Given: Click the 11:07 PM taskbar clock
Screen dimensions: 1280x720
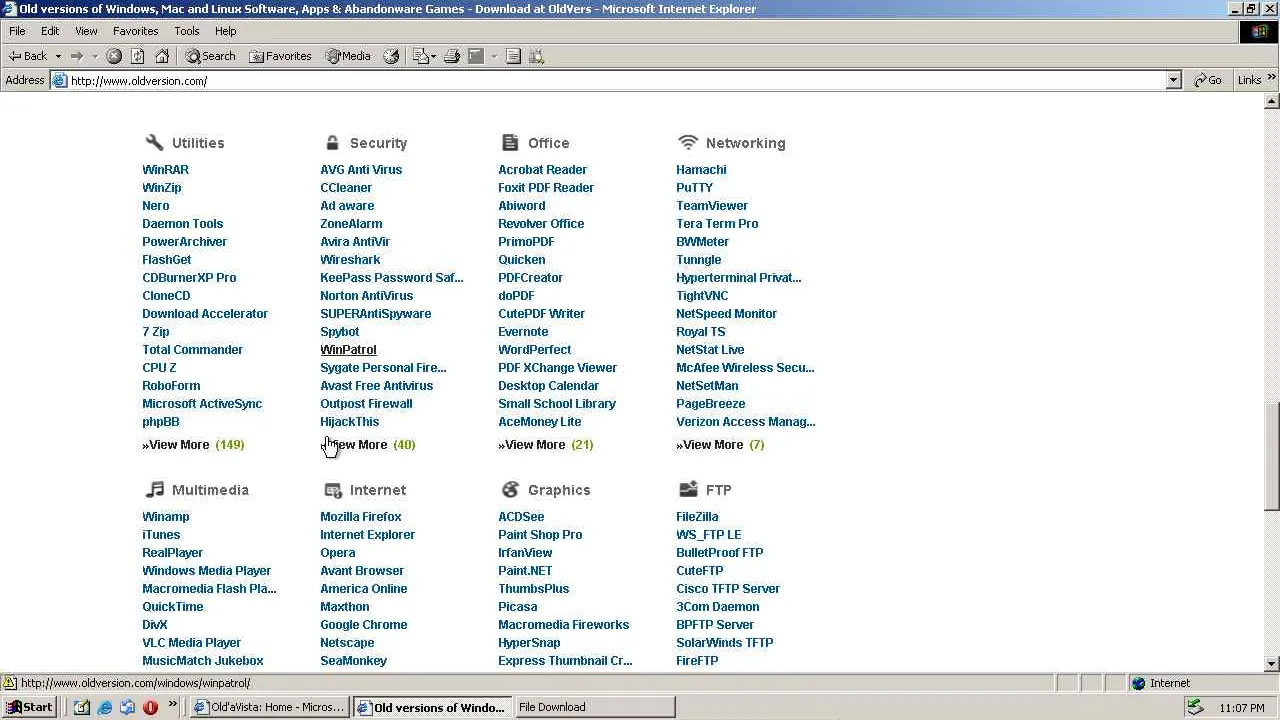Looking at the screenshot, I should click(x=1242, y=708).
